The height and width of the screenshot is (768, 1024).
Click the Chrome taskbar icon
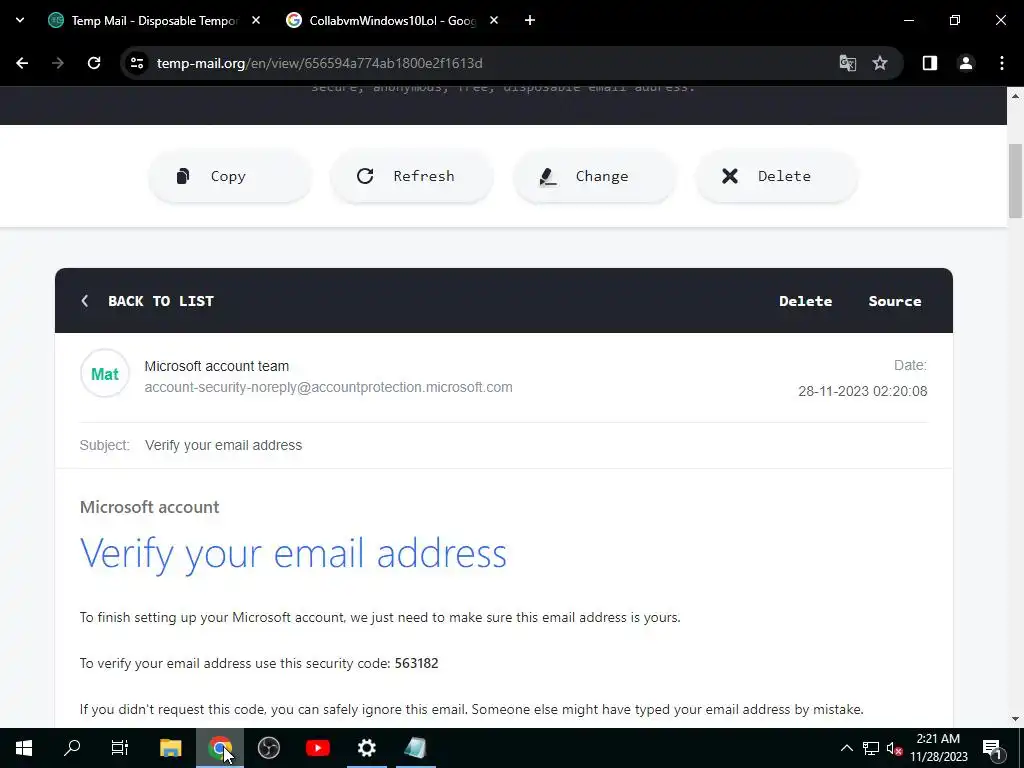point(220,748)
